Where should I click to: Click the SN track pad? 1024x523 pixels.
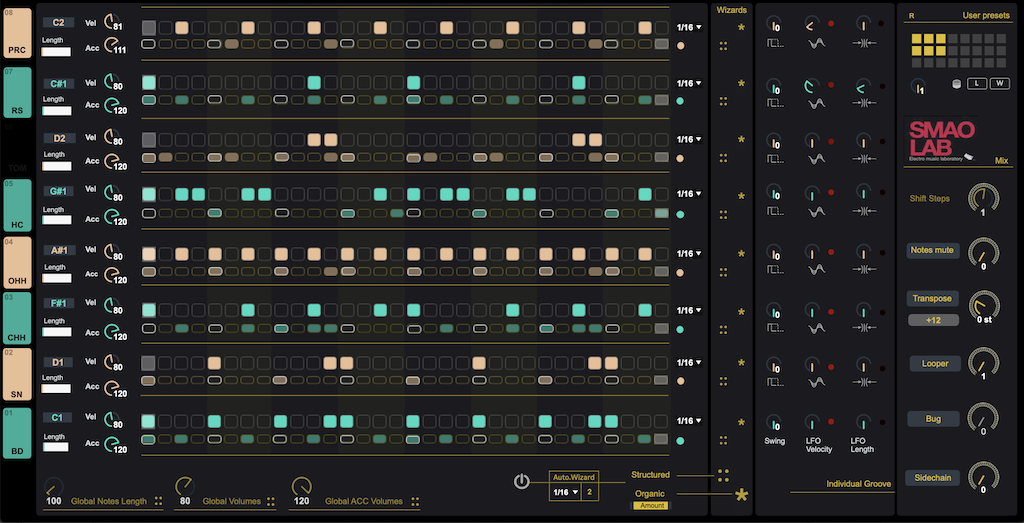(17, 373)
